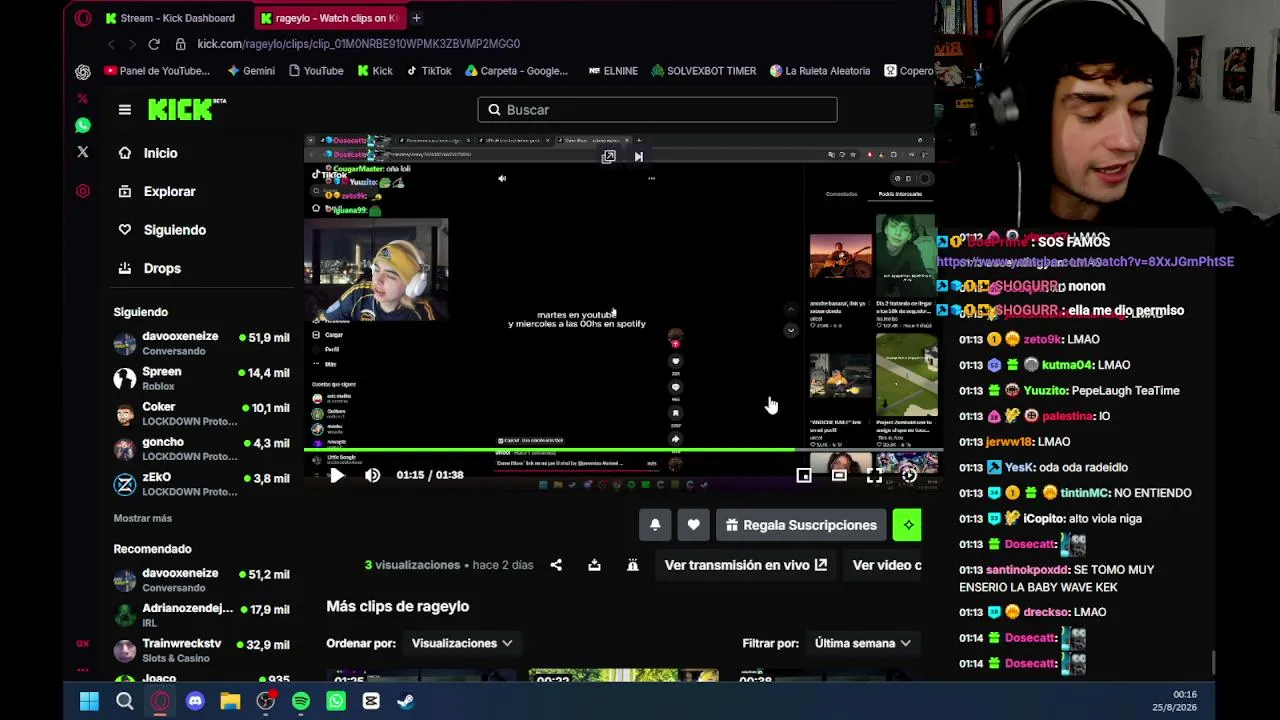Open zEkO's channel in the sidebar
This screenshot has width=1280, height=720.
click(201, 484)
